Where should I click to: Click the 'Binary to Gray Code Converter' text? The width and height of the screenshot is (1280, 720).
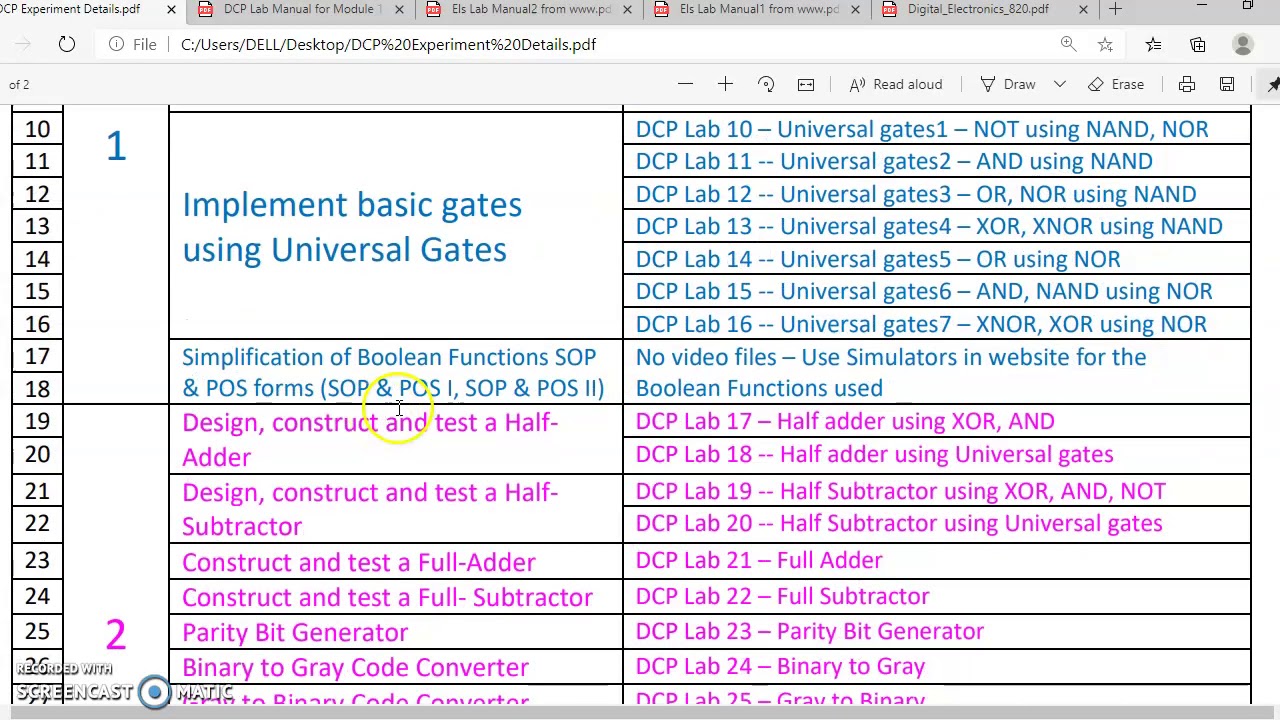tap(355, 667)
